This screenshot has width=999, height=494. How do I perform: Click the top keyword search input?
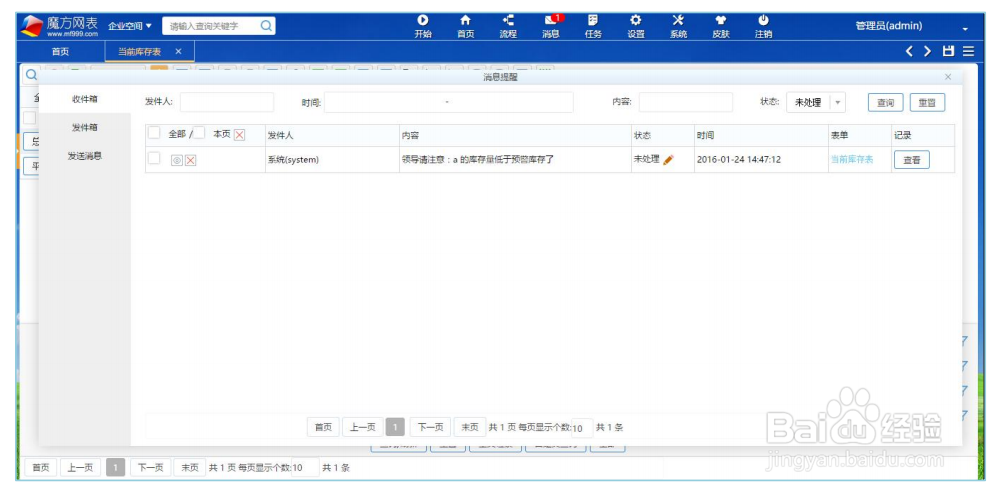point(212,26)
